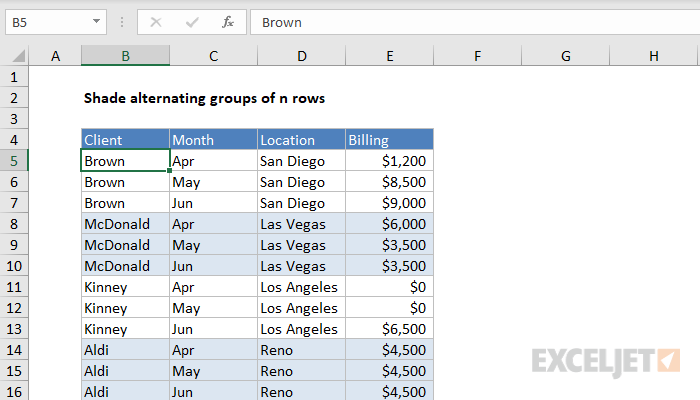
Task: Select Reno cell in row 14
Action: (x=302, y=350)
